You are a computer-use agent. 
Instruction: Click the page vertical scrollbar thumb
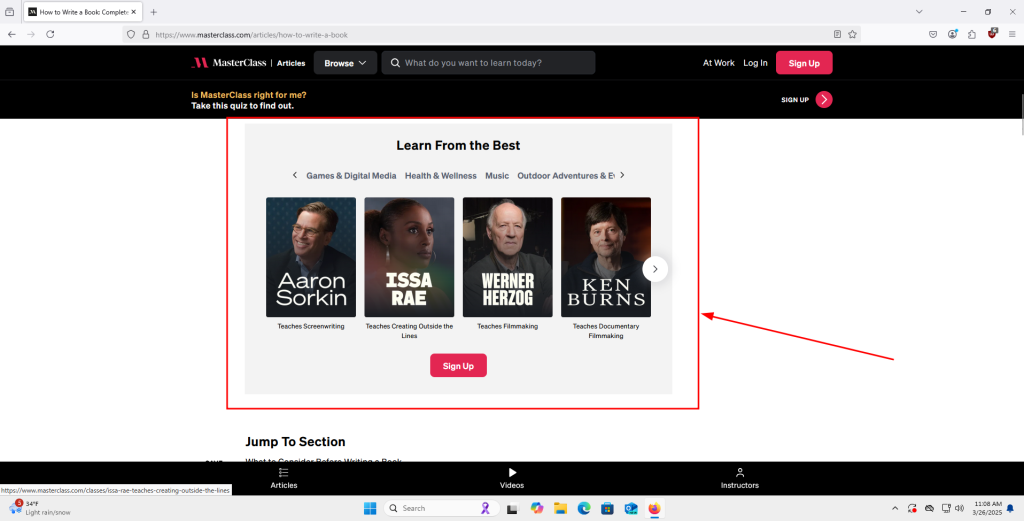(1021, 114)
